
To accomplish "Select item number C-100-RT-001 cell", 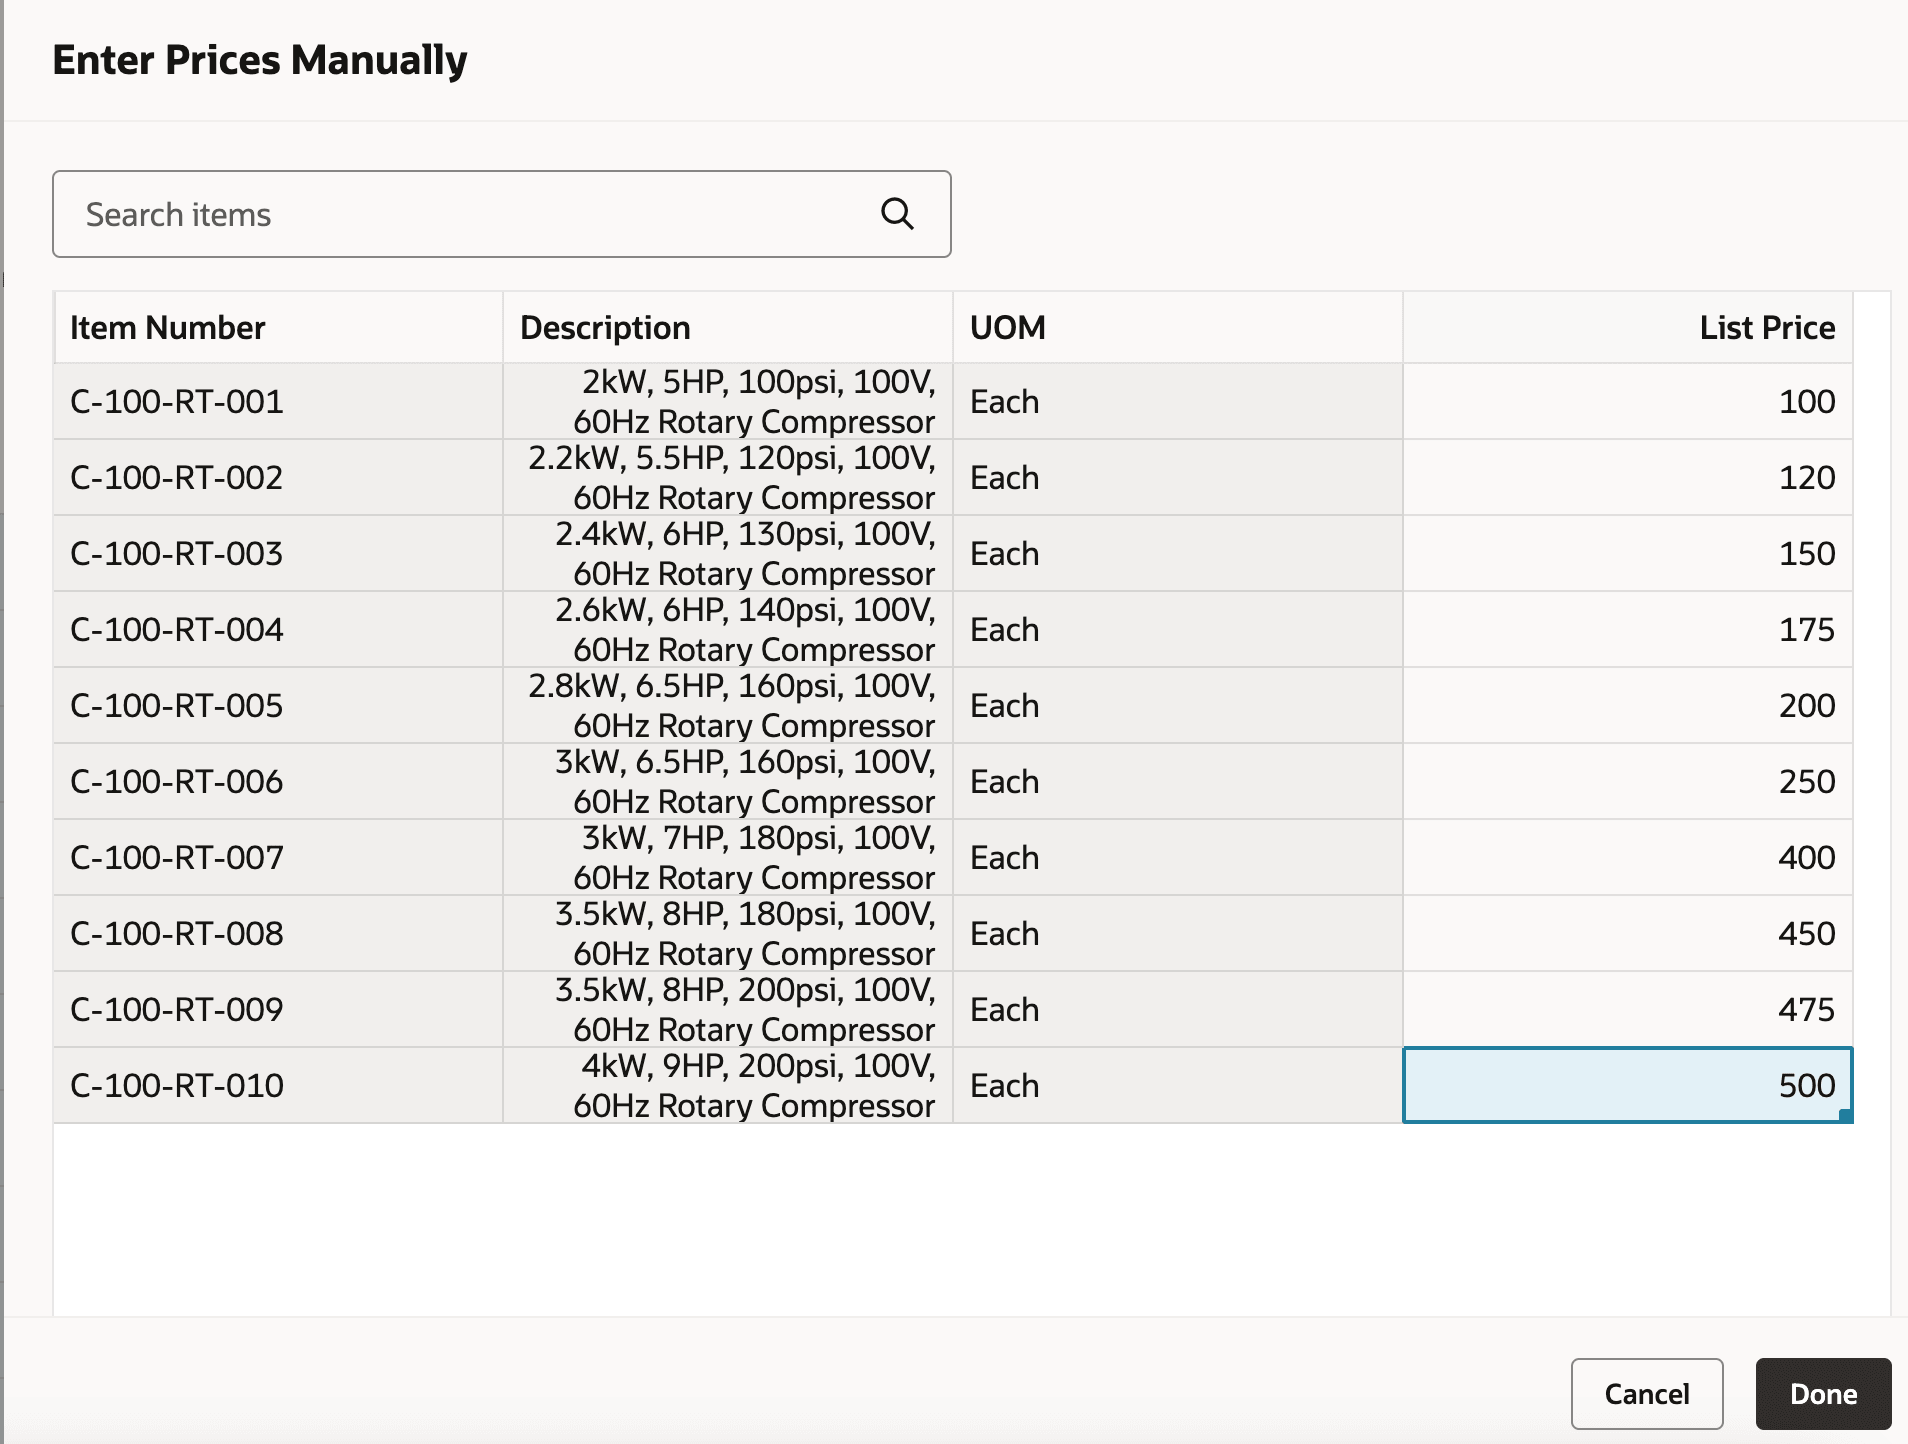I will (x=277, y=402).
